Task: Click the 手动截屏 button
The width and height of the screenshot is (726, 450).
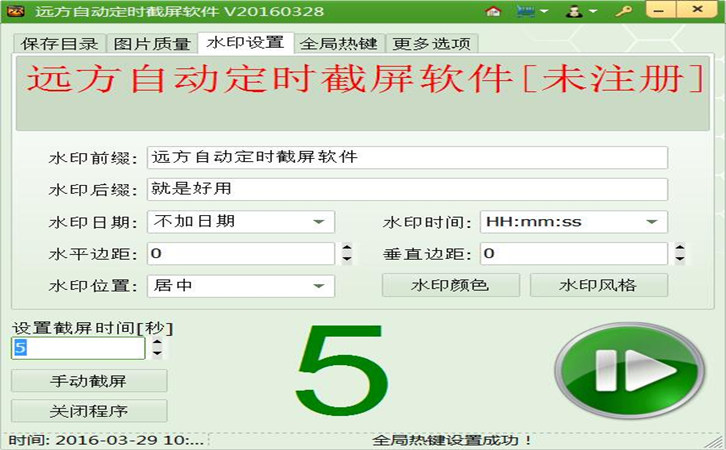Action: pyautogui.click(x=89, y=381)
